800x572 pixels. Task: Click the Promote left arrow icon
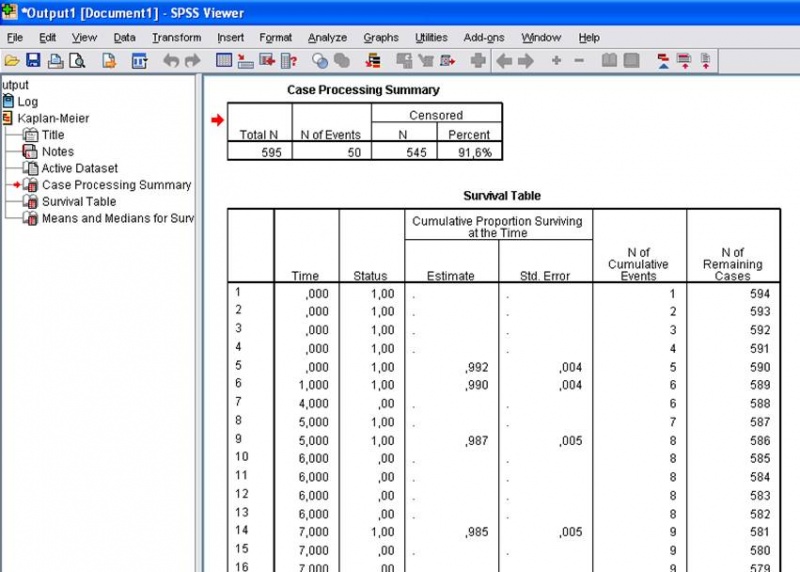(503, 61)
